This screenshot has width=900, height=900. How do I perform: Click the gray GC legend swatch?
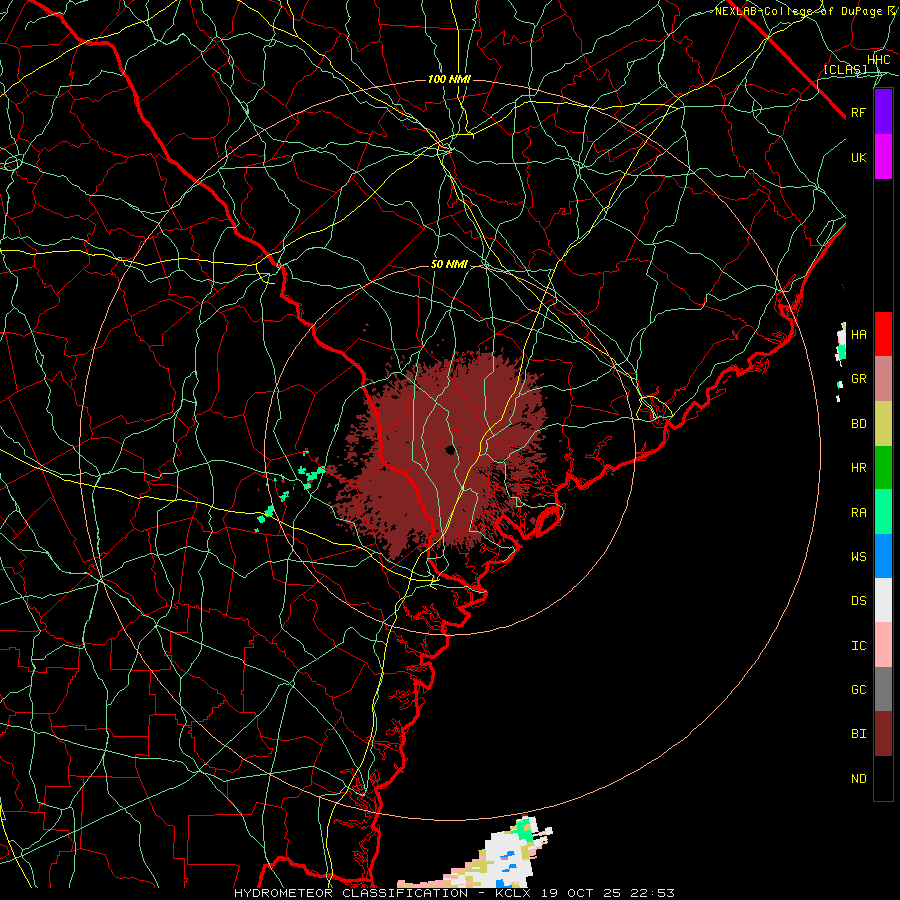tap(883, 689)
